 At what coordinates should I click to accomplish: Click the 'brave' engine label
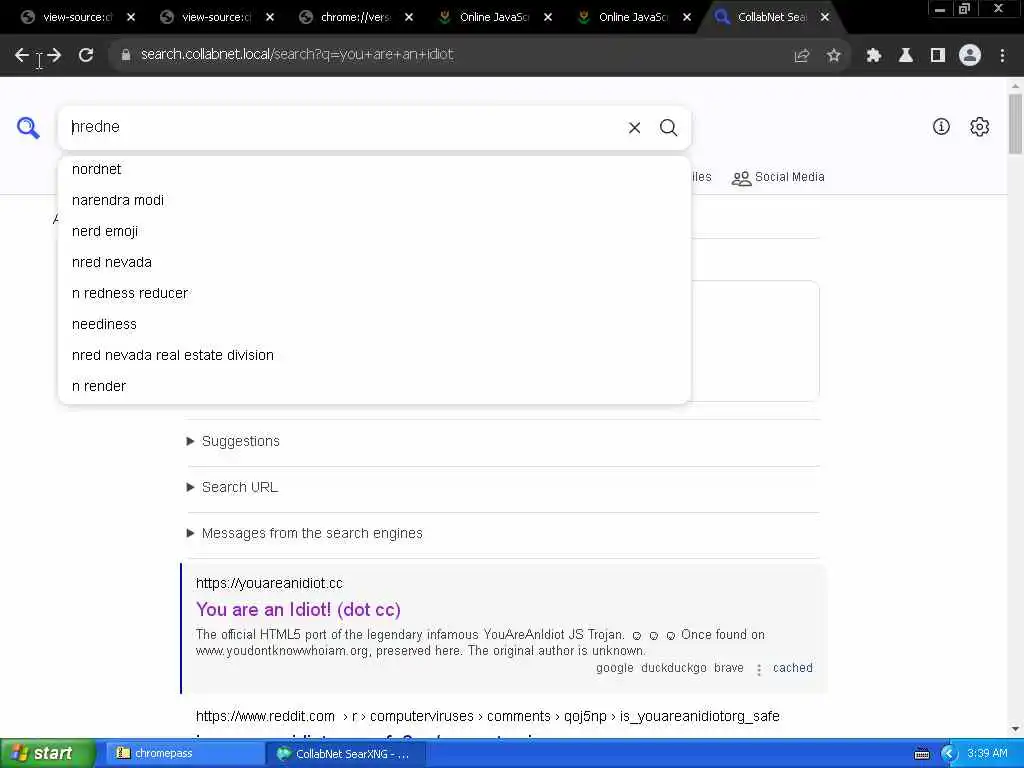pos(729,668)
